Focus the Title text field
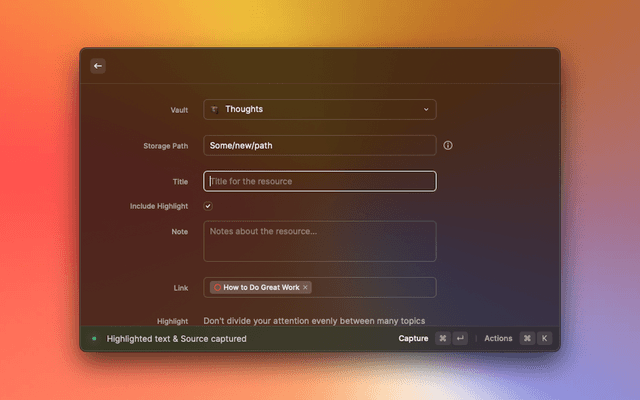This screenshot has width=640, height=400. tap(320, 181)
